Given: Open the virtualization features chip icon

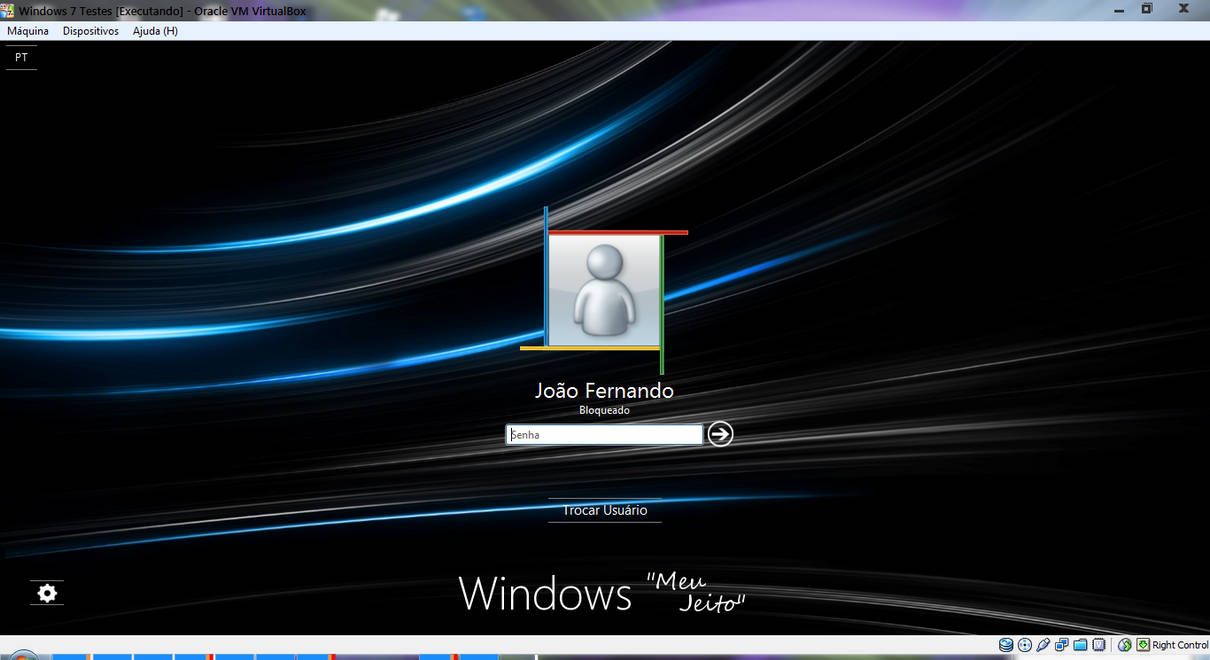Looking at the screenshot, I should 1099,644.
